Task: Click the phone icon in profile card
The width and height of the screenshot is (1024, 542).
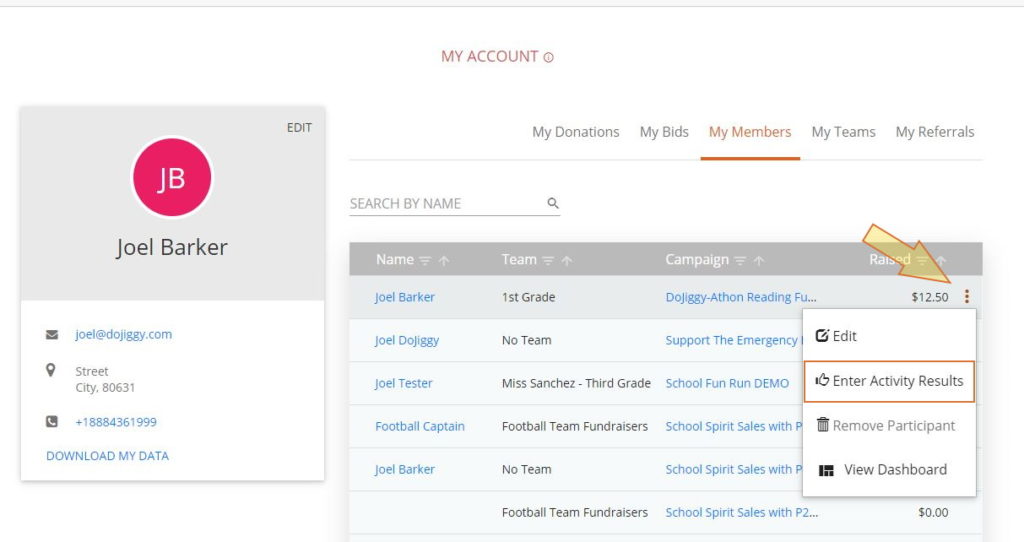Action: coord(52,422)
